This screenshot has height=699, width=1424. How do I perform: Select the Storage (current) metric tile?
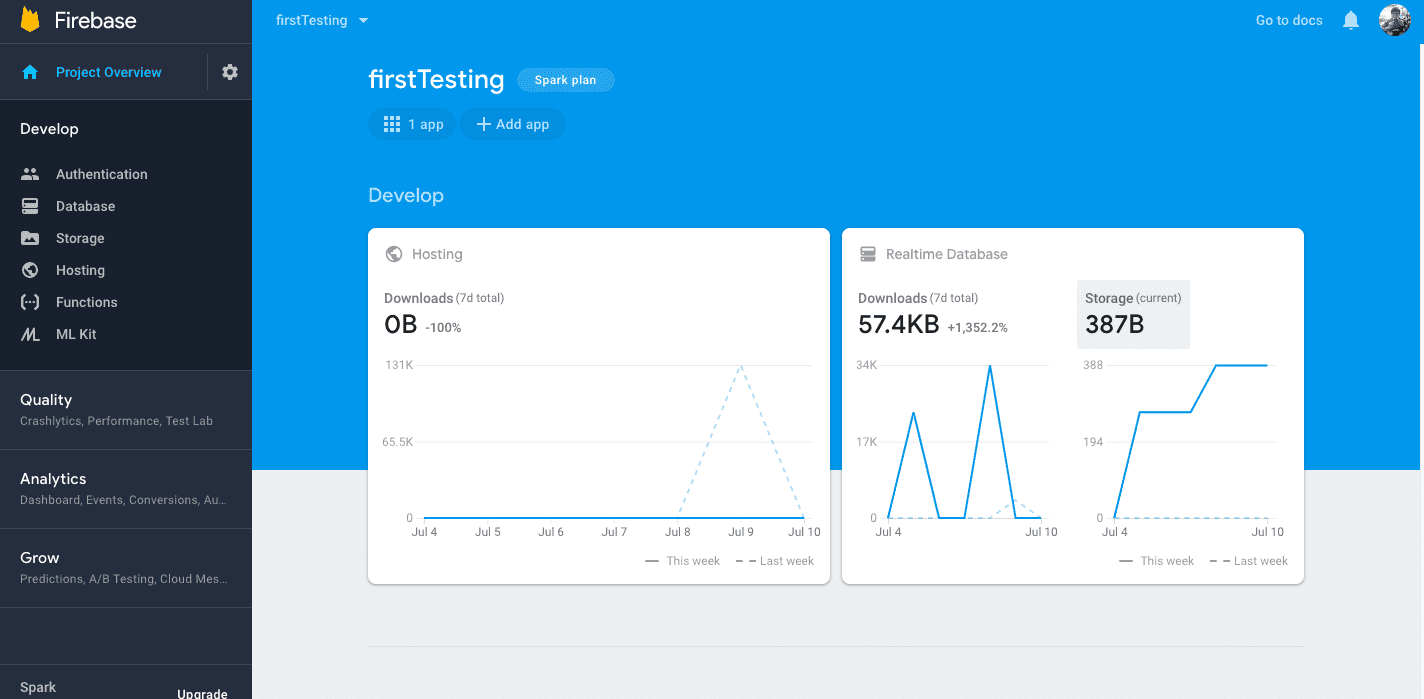click(x=1133, y=314)
